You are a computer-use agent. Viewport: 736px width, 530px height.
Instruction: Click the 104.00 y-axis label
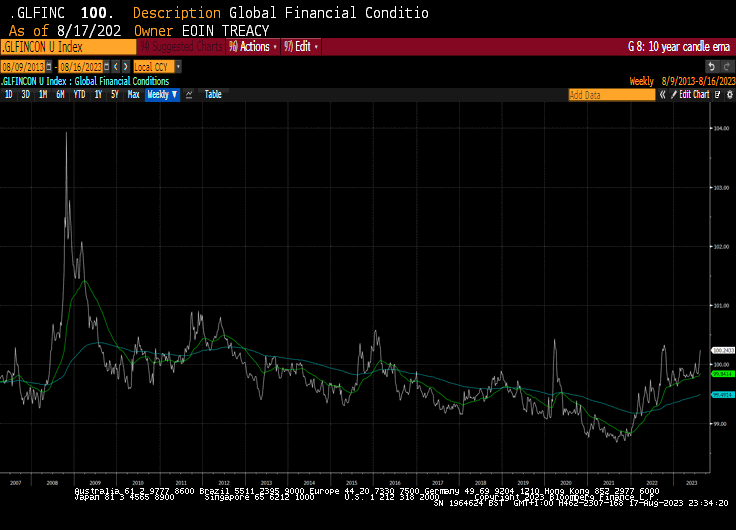[x=721, y=128]
